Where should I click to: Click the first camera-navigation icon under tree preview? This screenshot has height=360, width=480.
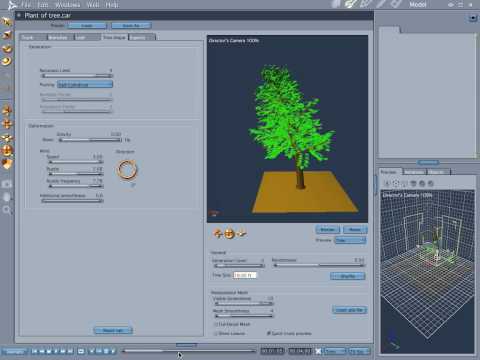coord(218,234)
